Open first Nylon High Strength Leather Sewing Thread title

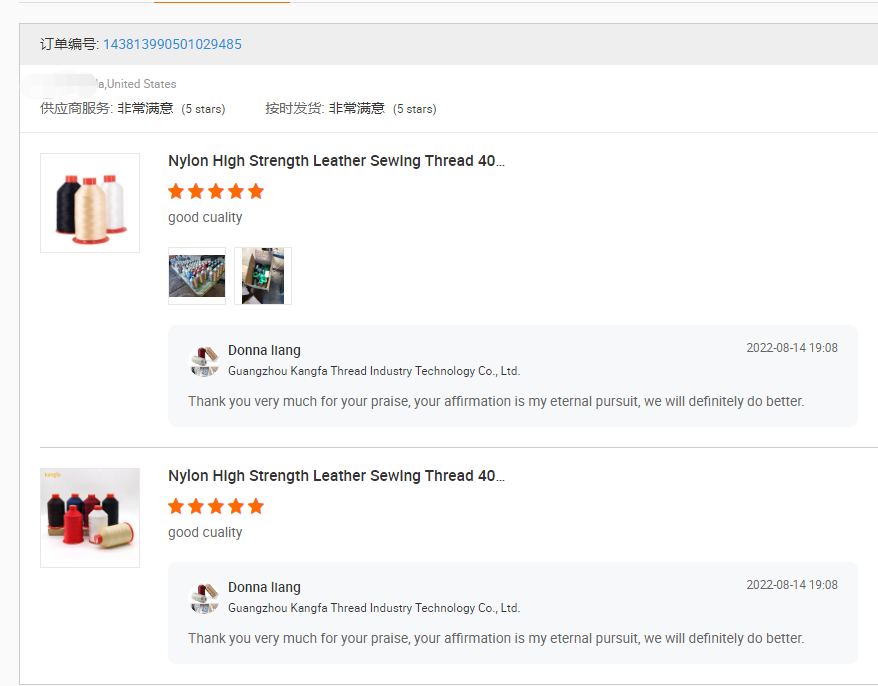(336, 161)
